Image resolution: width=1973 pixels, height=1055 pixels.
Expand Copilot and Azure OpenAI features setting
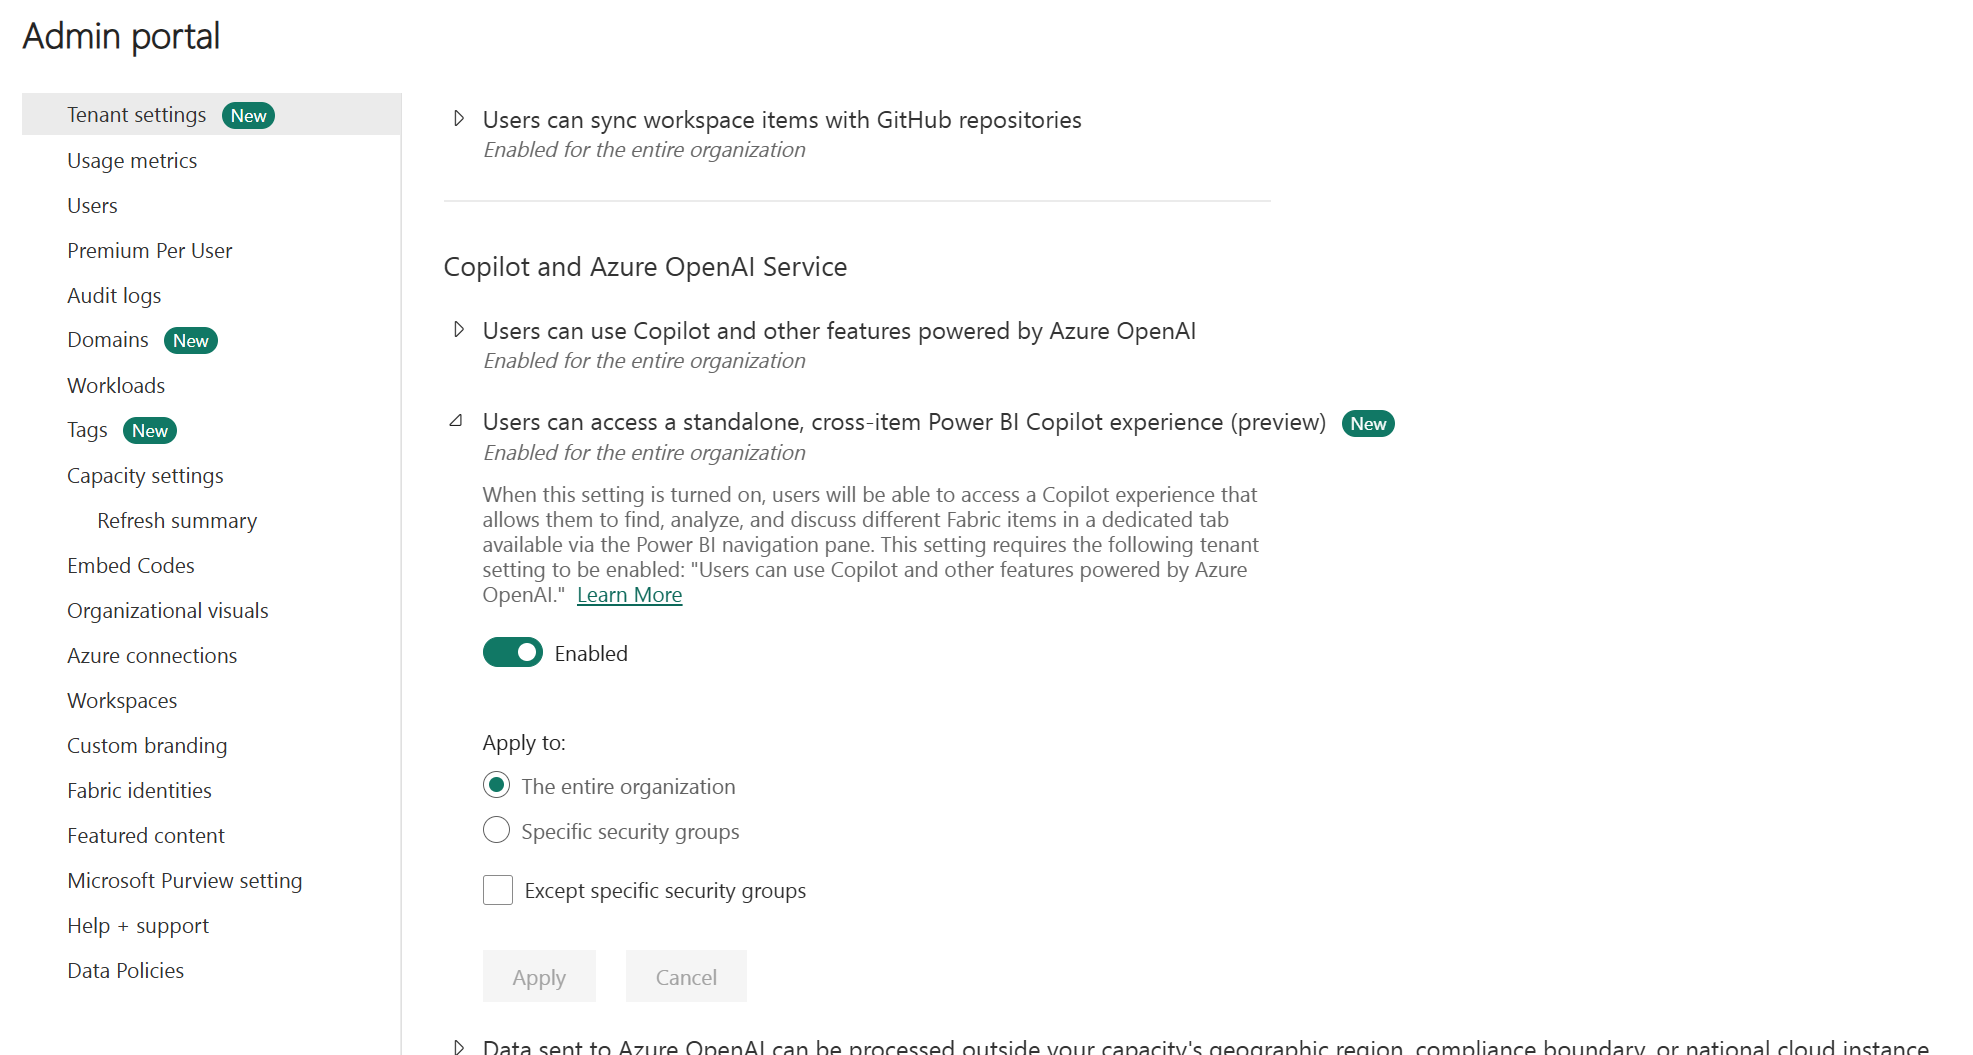pyautogui.click(x=459, y=330)
